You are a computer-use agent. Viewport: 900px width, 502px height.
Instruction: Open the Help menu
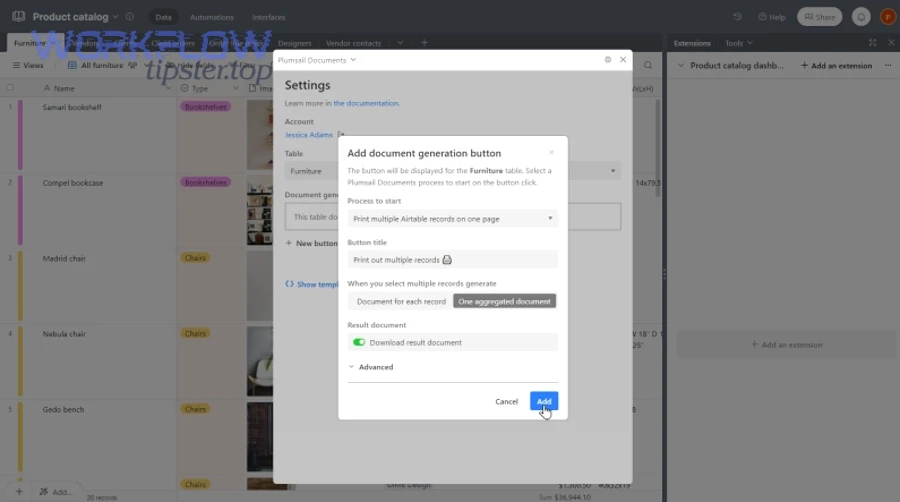point(772,17)
